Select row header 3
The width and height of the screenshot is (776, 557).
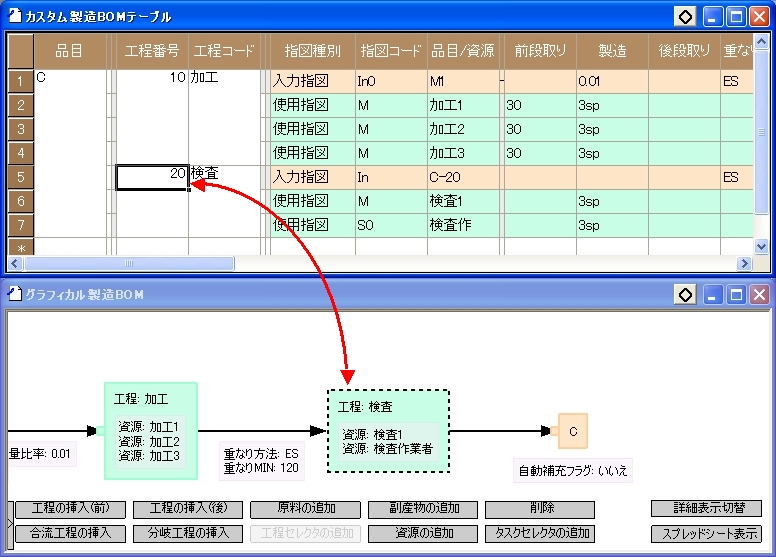click(21, 129)
